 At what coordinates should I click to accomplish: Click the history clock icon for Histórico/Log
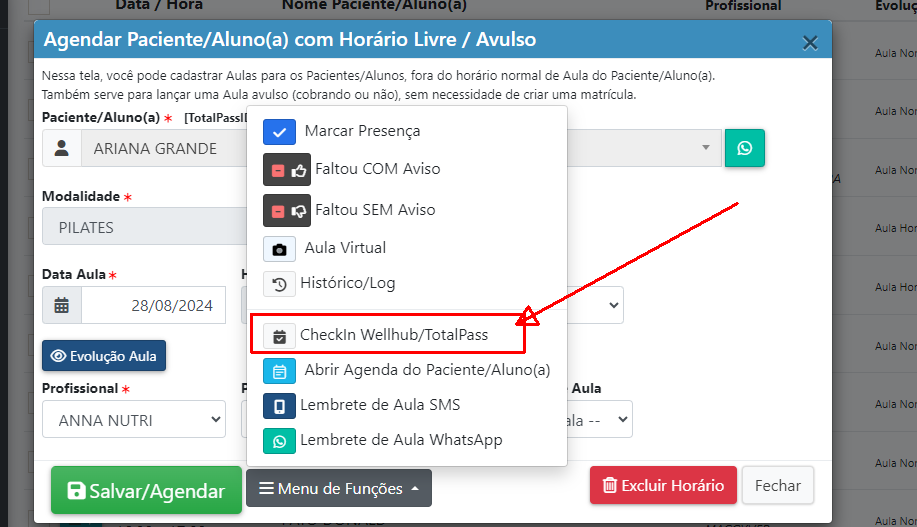pyautogui.click(x=280, y=284)
